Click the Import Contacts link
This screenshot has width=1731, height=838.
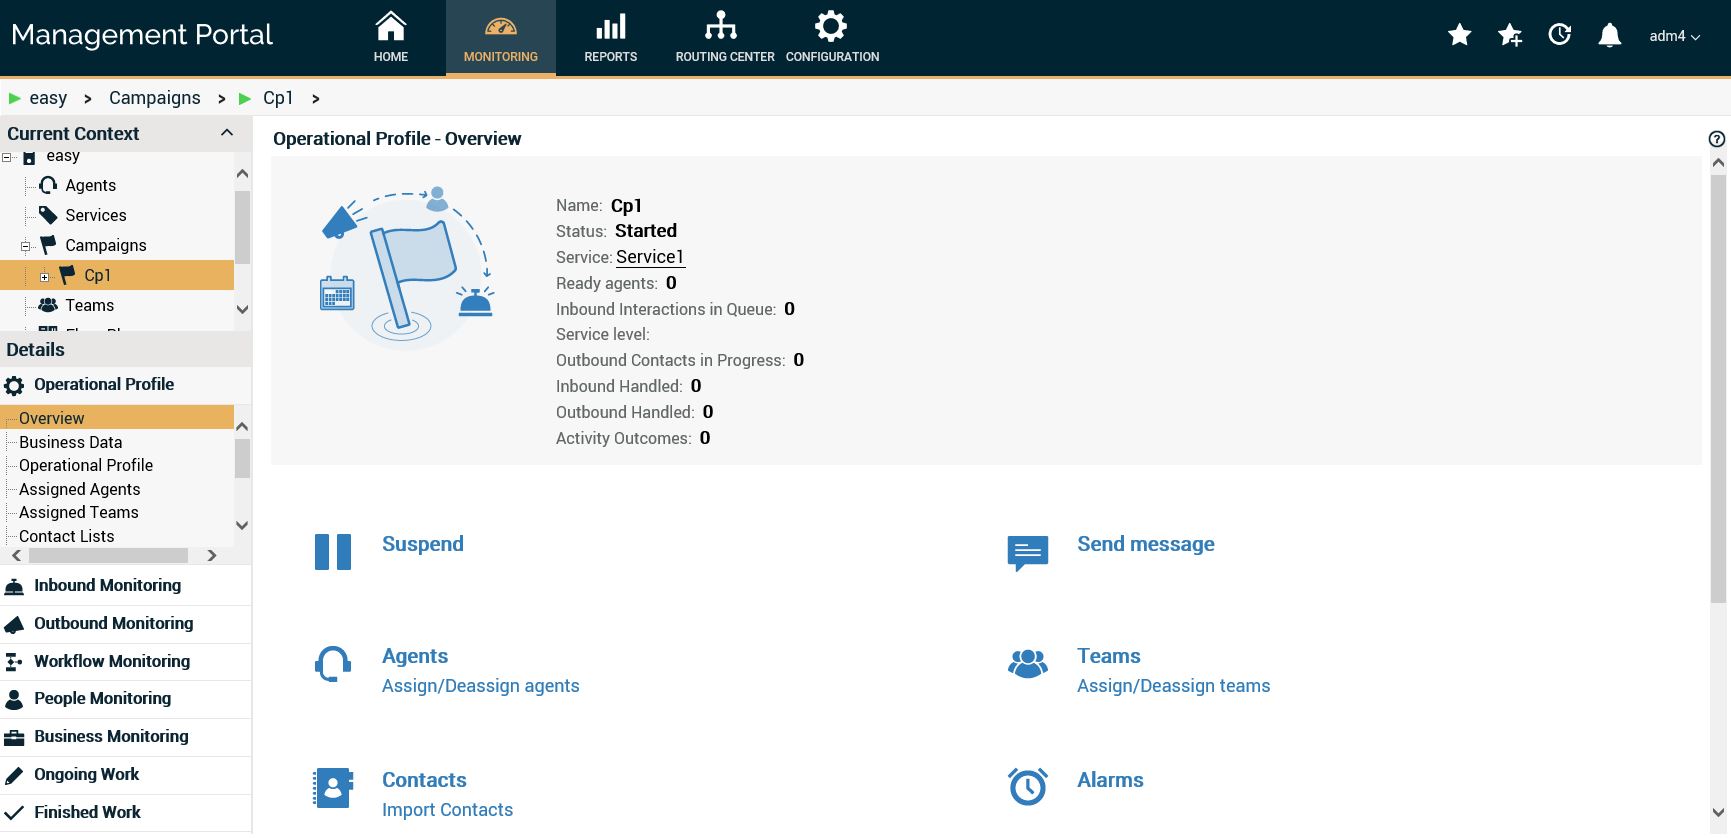tap(447, 810)
